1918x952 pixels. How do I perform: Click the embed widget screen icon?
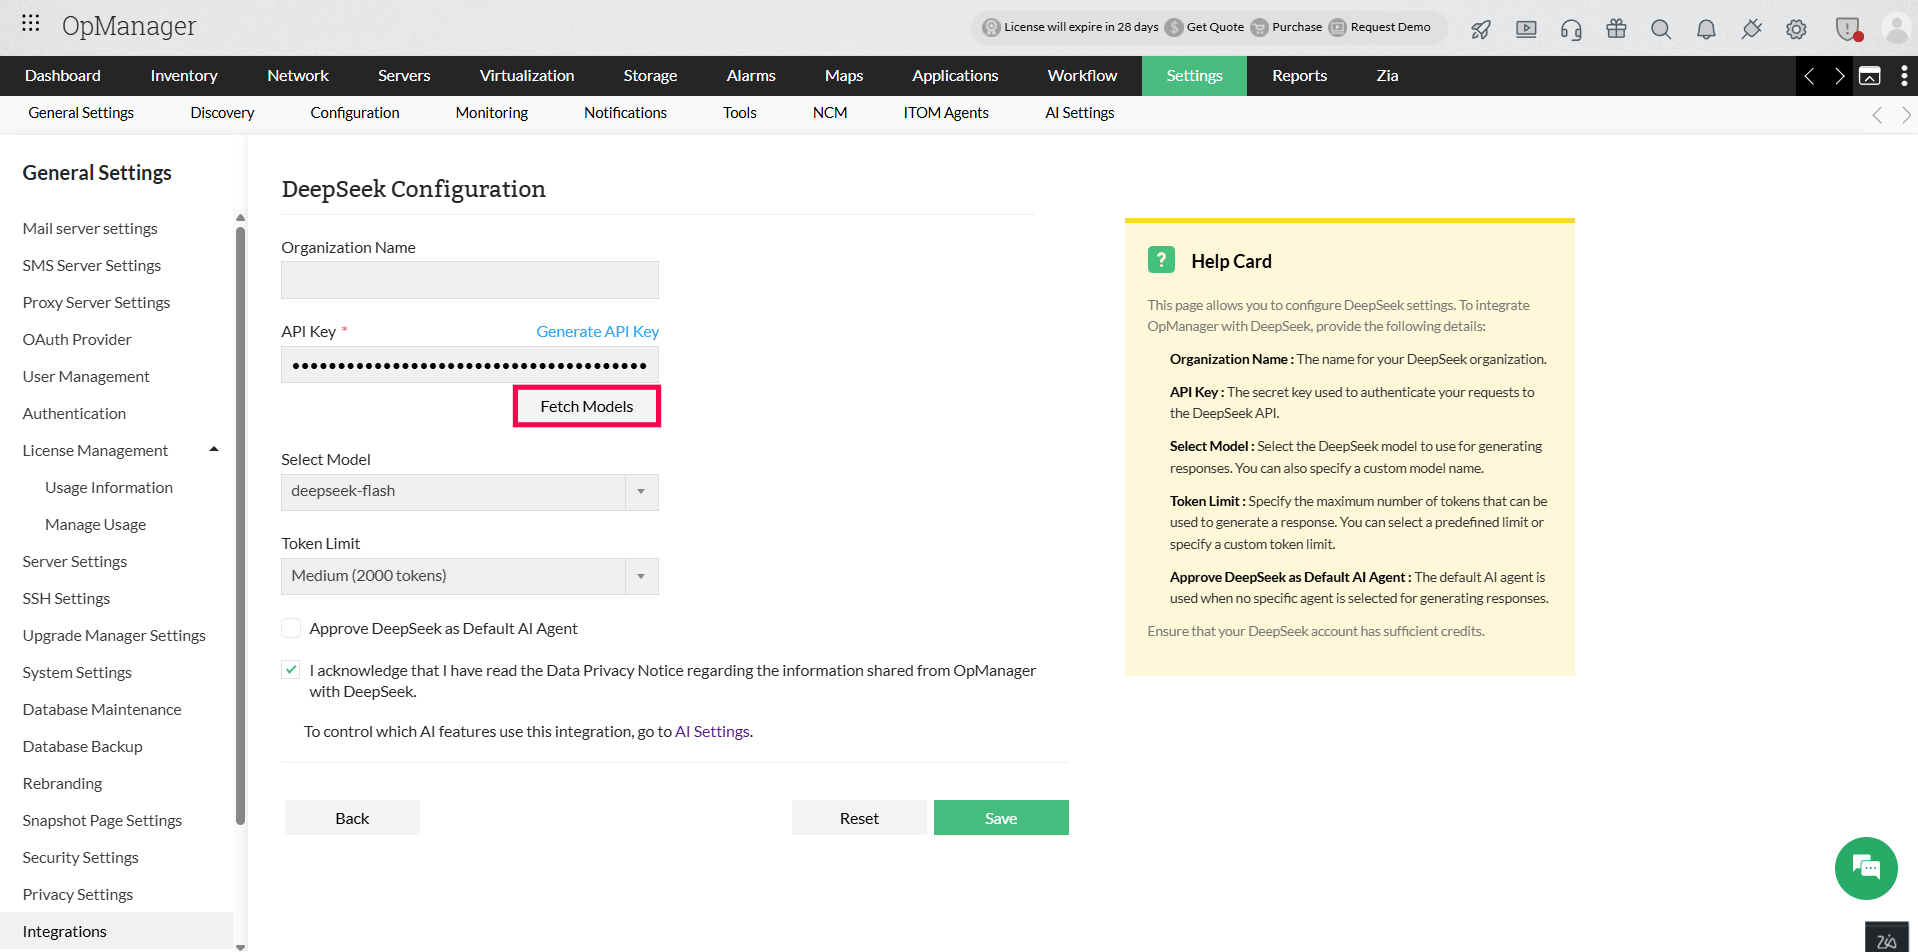click(1869, 76)
